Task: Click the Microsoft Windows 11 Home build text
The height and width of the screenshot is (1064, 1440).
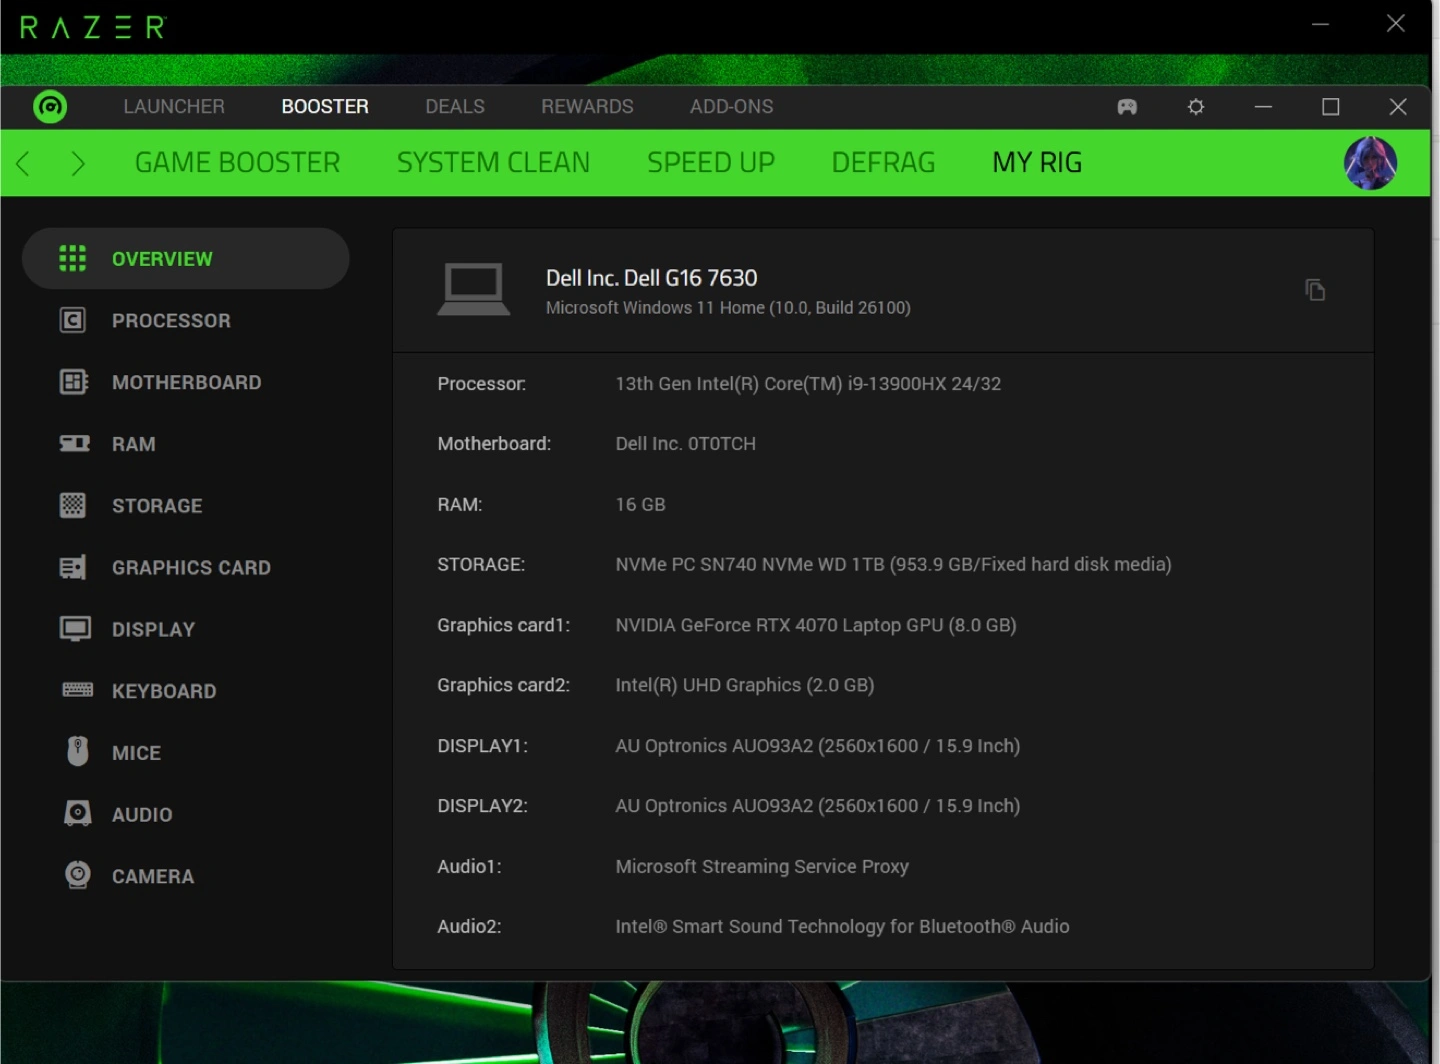Action: pyautogui.click(x=728, y=308)
